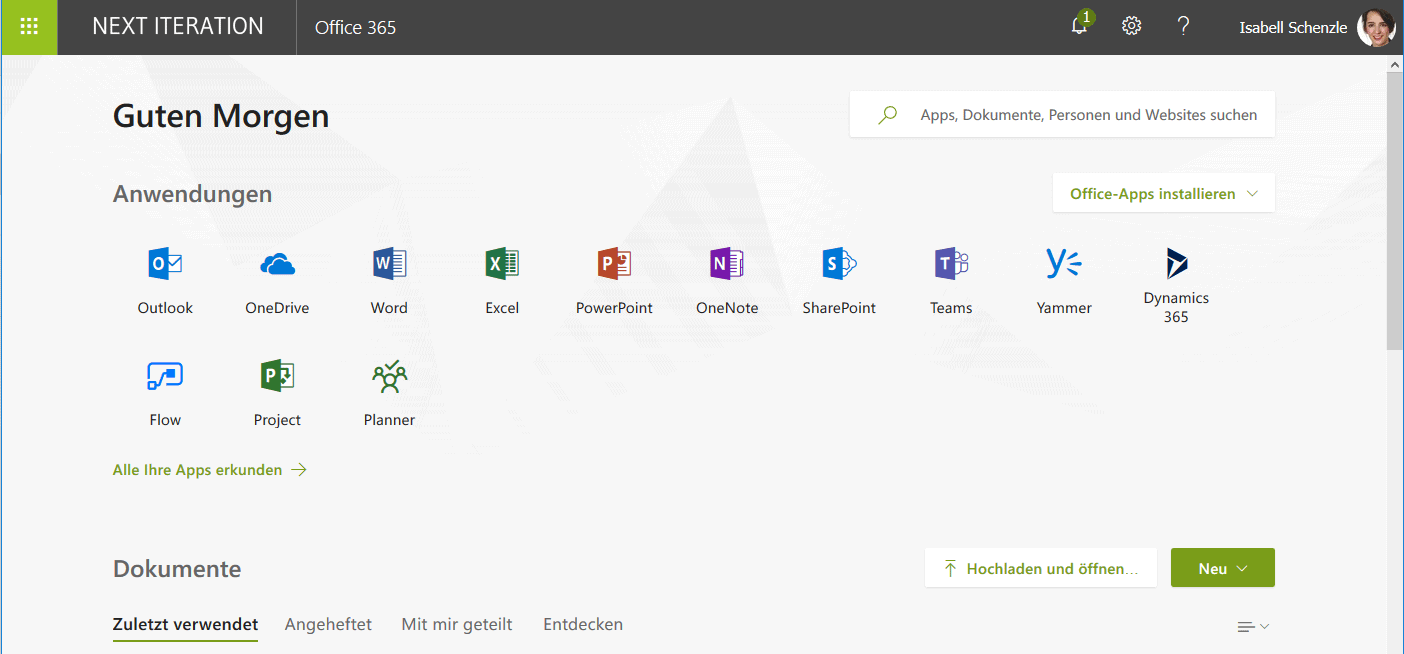Click the vertical scrollbar thumb
The image size is (1404, 654).
(1395, 210)
